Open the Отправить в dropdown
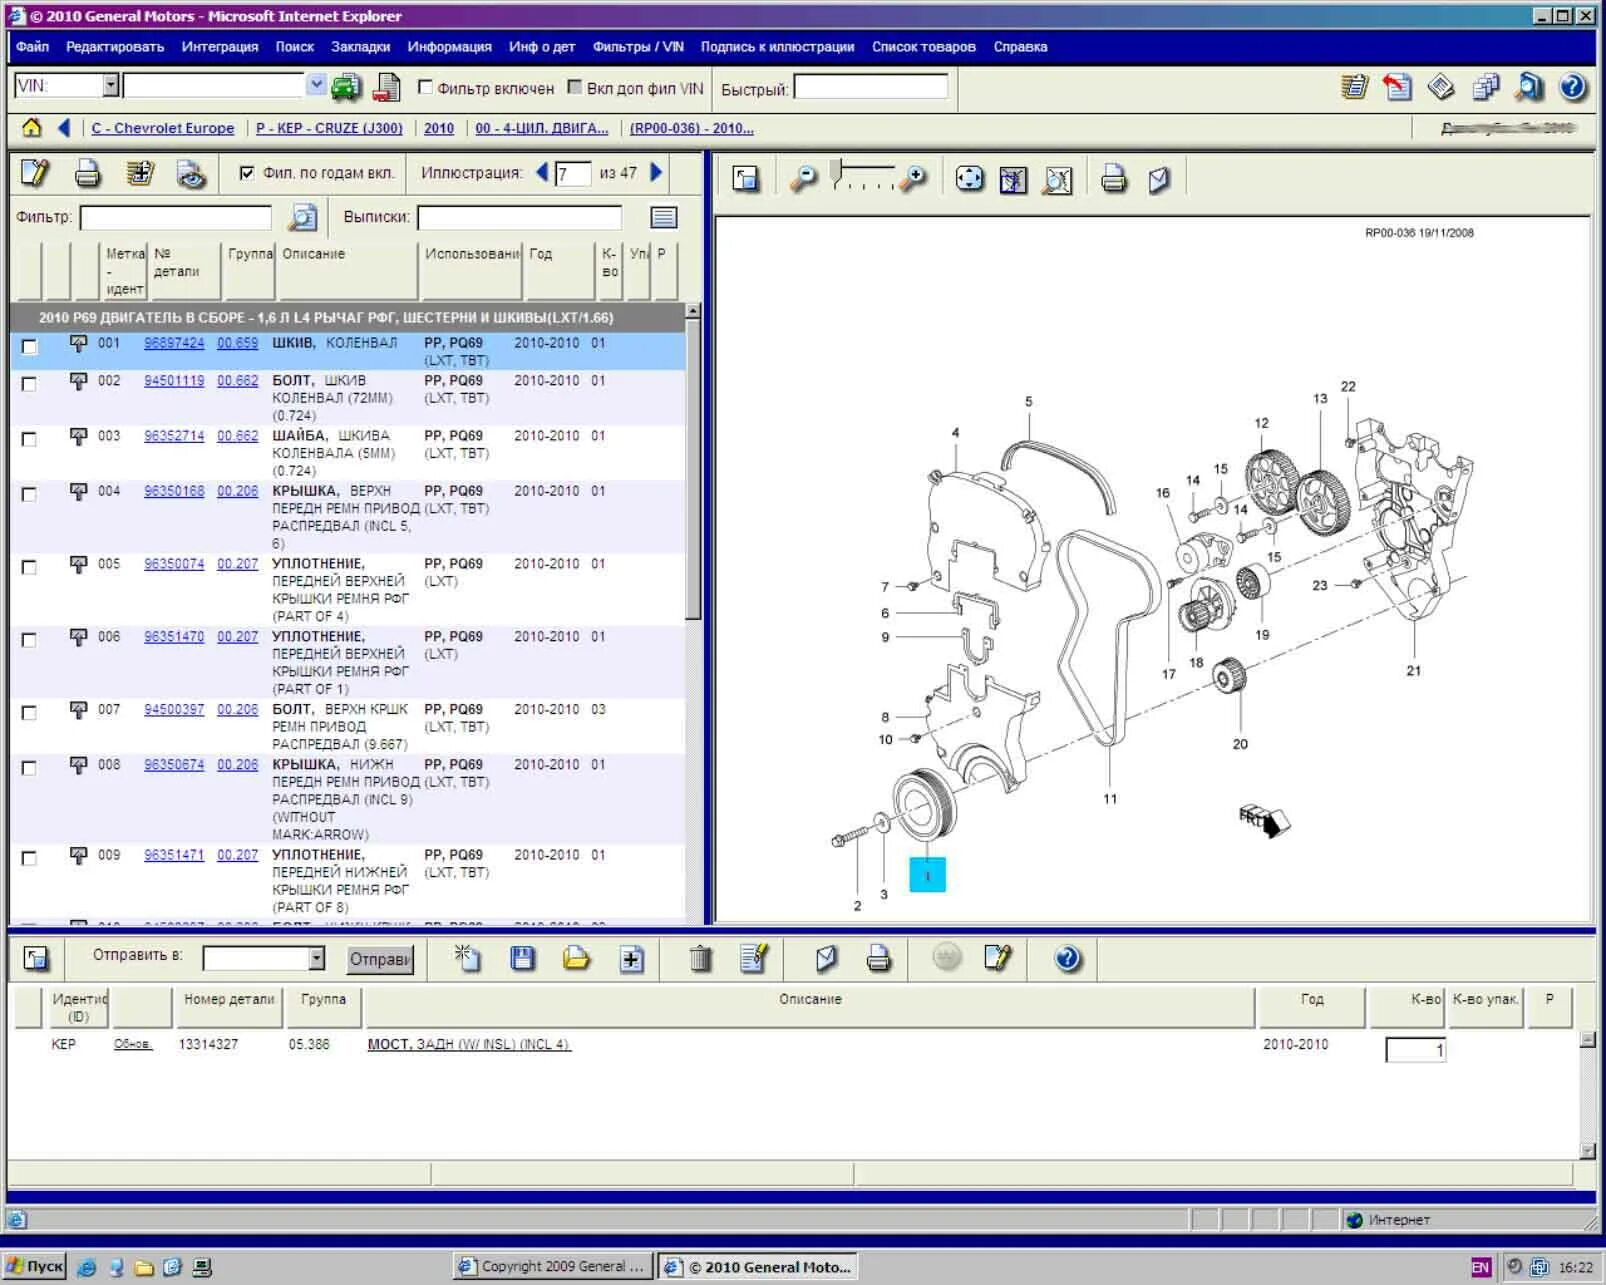Viewport: 1606px width, 1285px height. pos(316,958)
